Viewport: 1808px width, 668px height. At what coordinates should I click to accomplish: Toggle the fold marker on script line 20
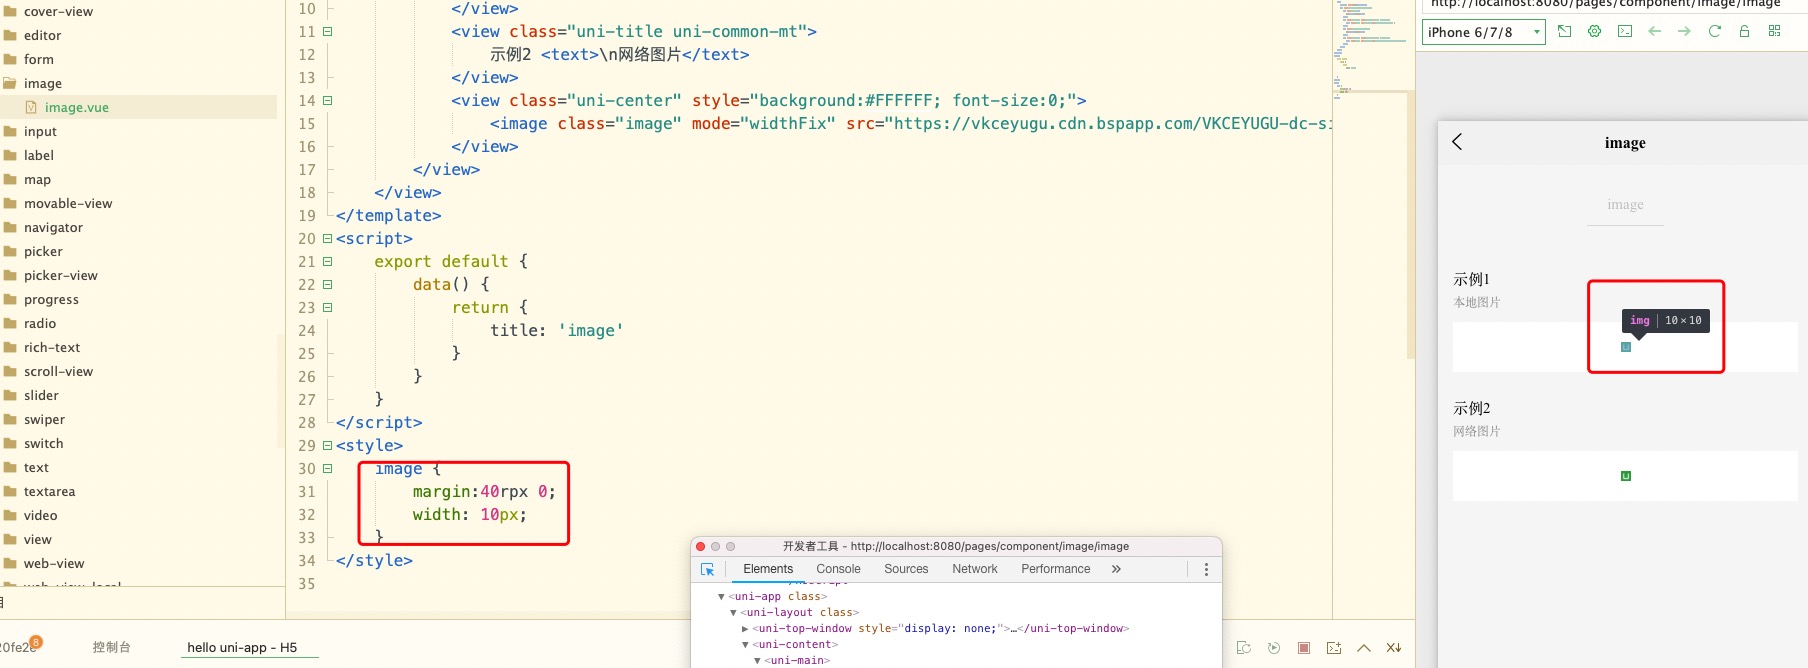[327, 239]
